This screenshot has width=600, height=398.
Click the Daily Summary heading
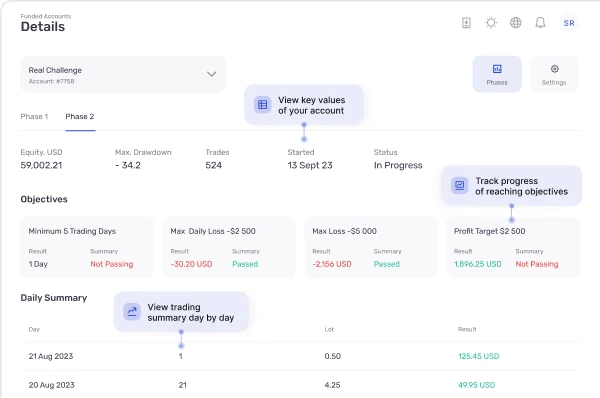[x=54, y=298]
